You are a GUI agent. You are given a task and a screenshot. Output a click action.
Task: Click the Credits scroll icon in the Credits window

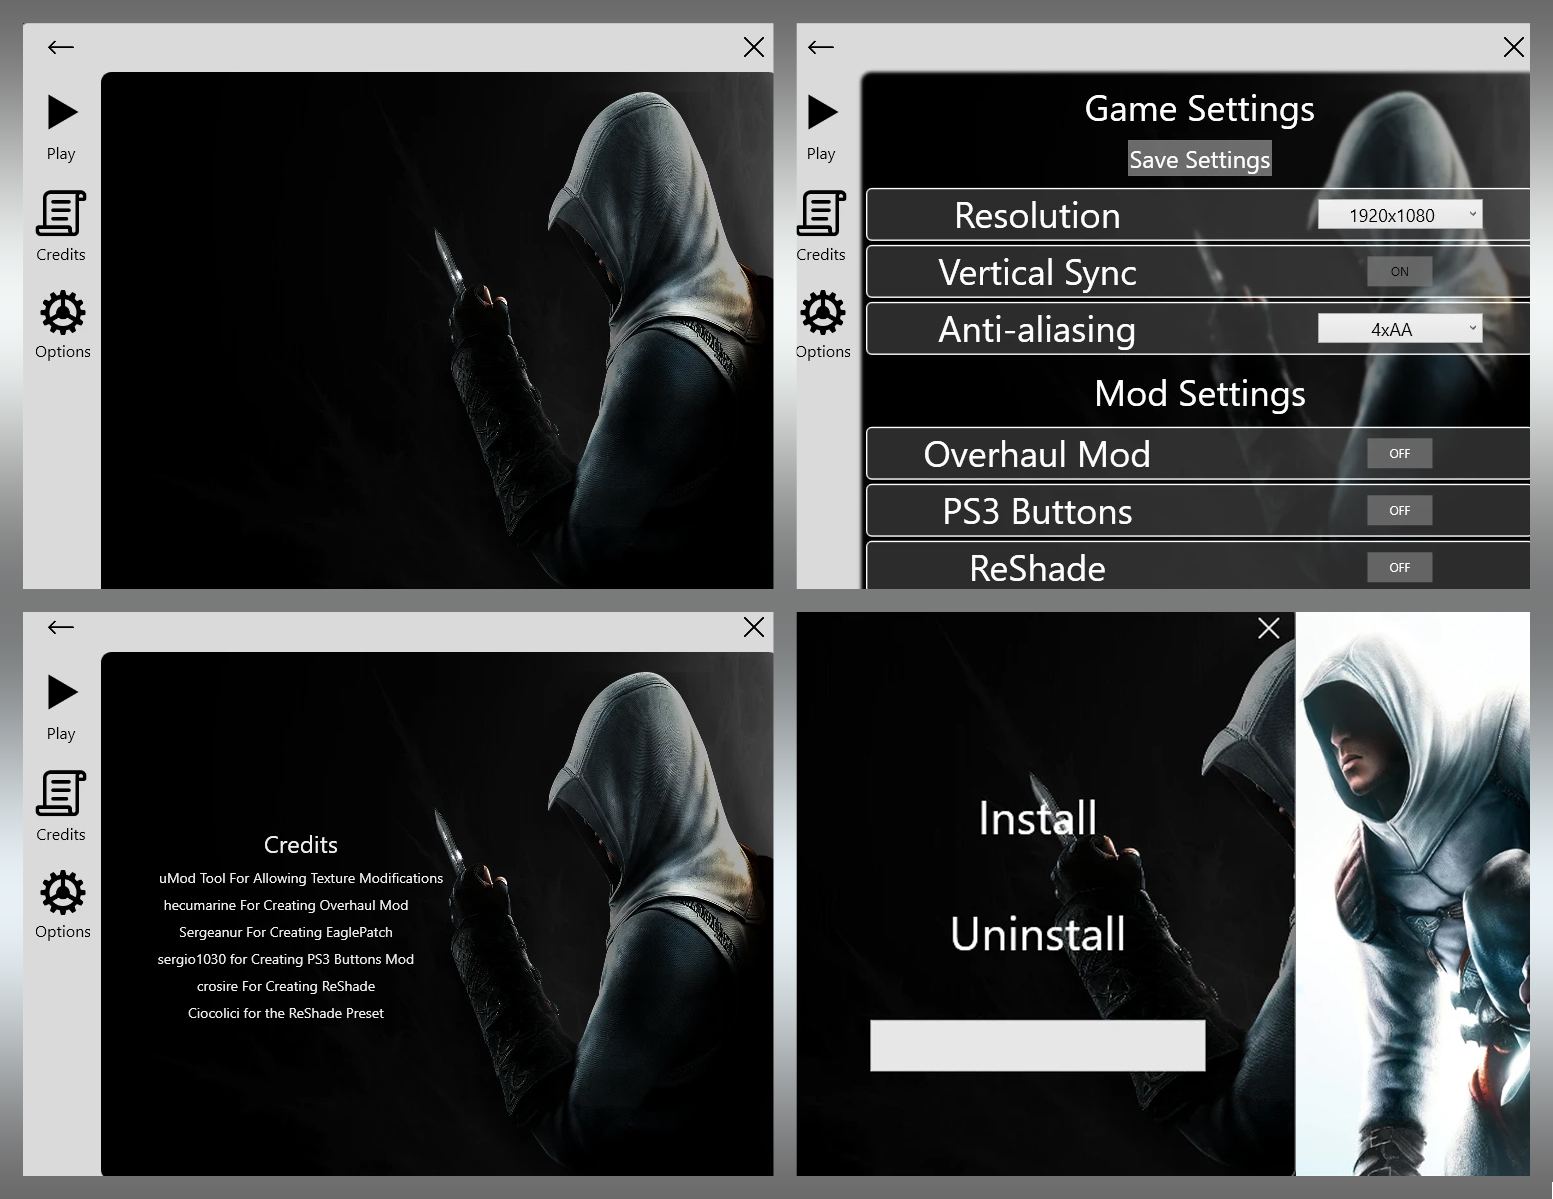pyautogui.click(x=61, y=794)
